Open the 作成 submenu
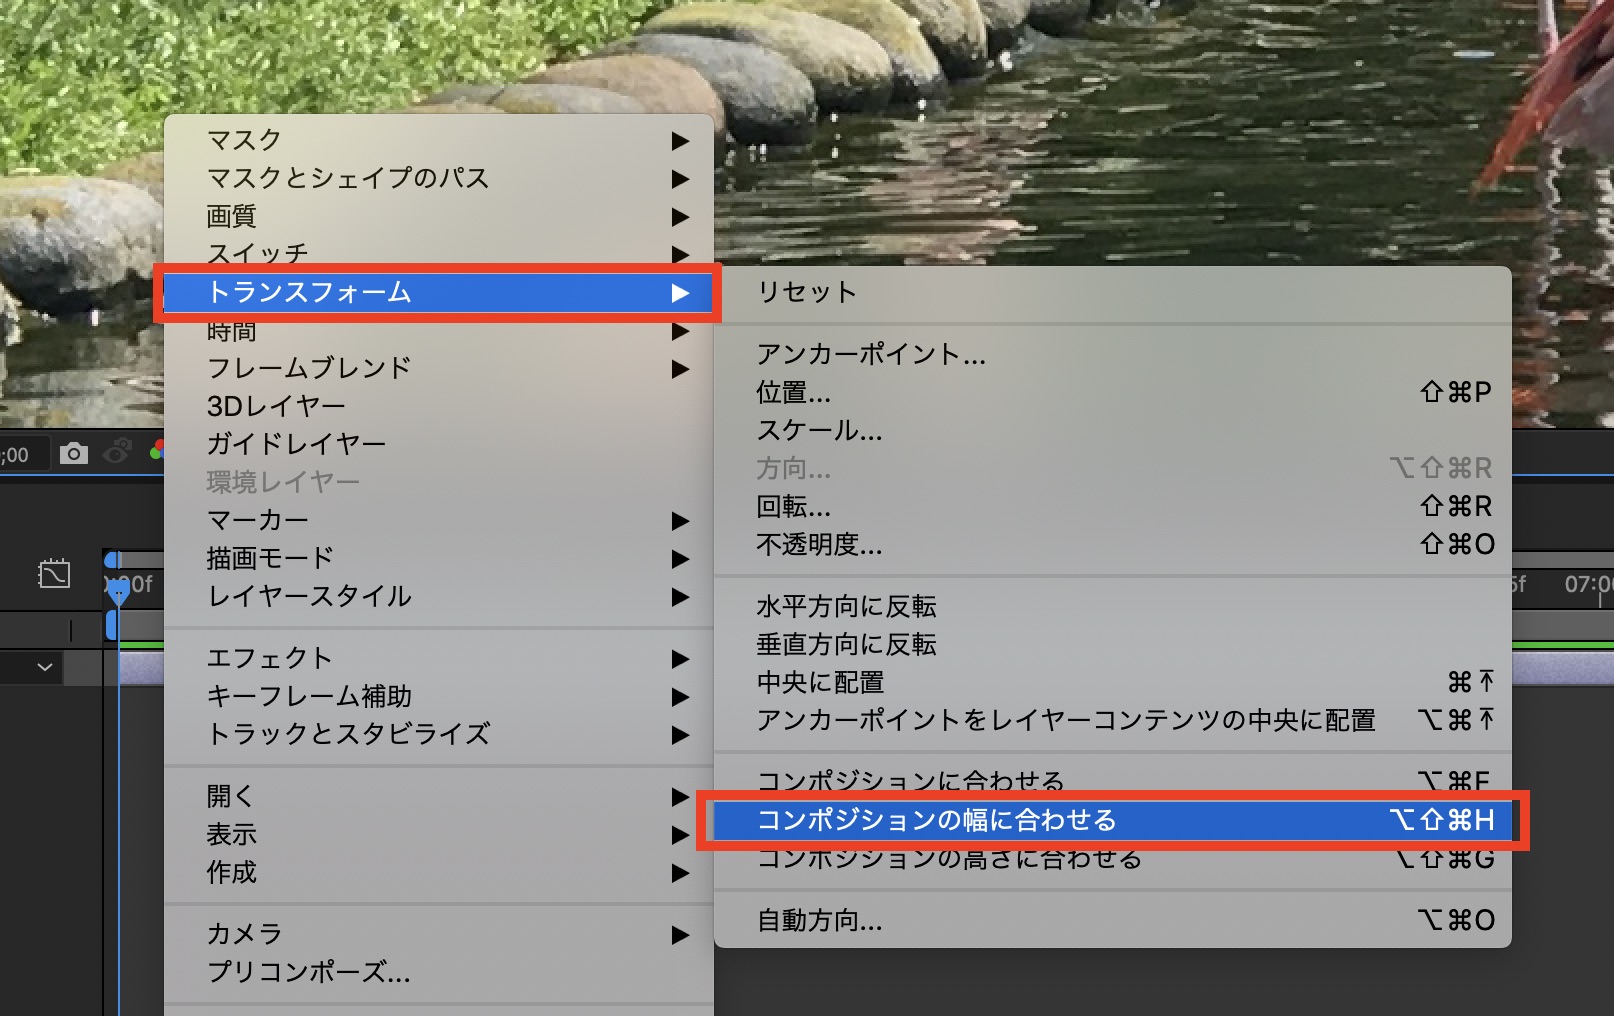1614x1016 pixels. (439, 872)
